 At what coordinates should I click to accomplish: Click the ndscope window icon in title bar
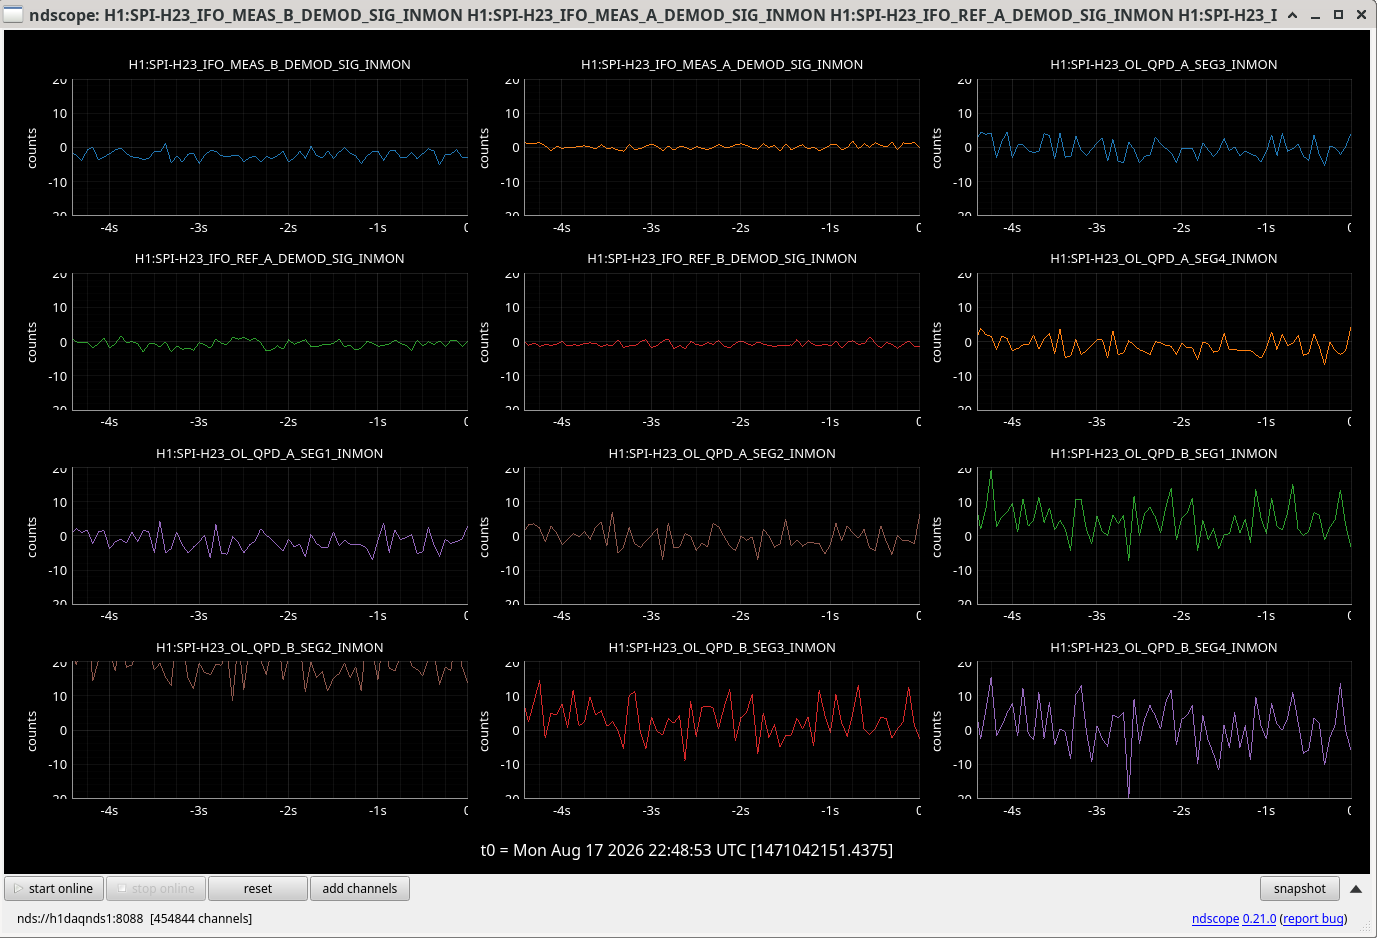(x=13, y=14)
